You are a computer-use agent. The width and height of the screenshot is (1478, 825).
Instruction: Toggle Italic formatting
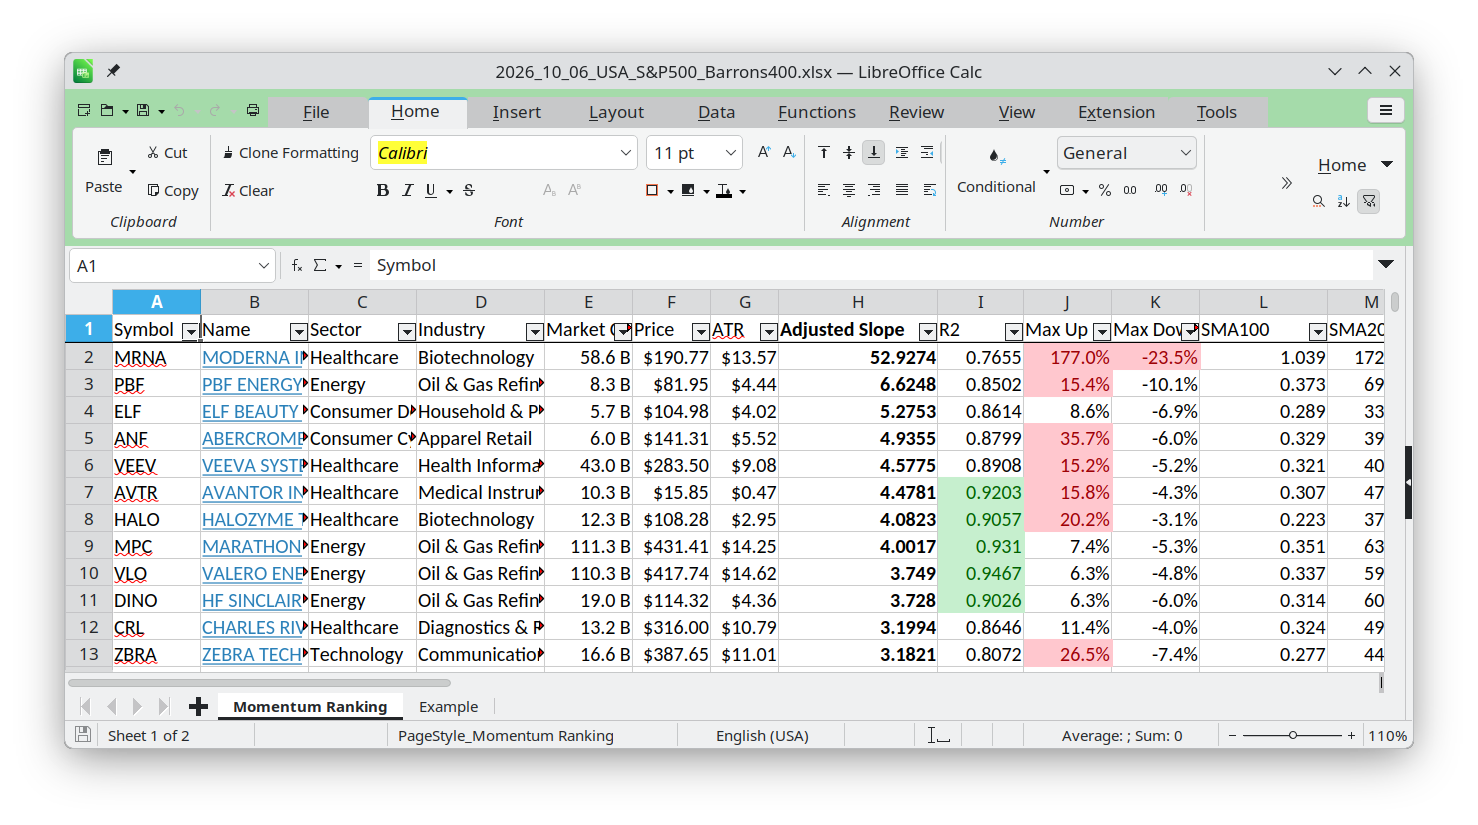click(407, 190)
